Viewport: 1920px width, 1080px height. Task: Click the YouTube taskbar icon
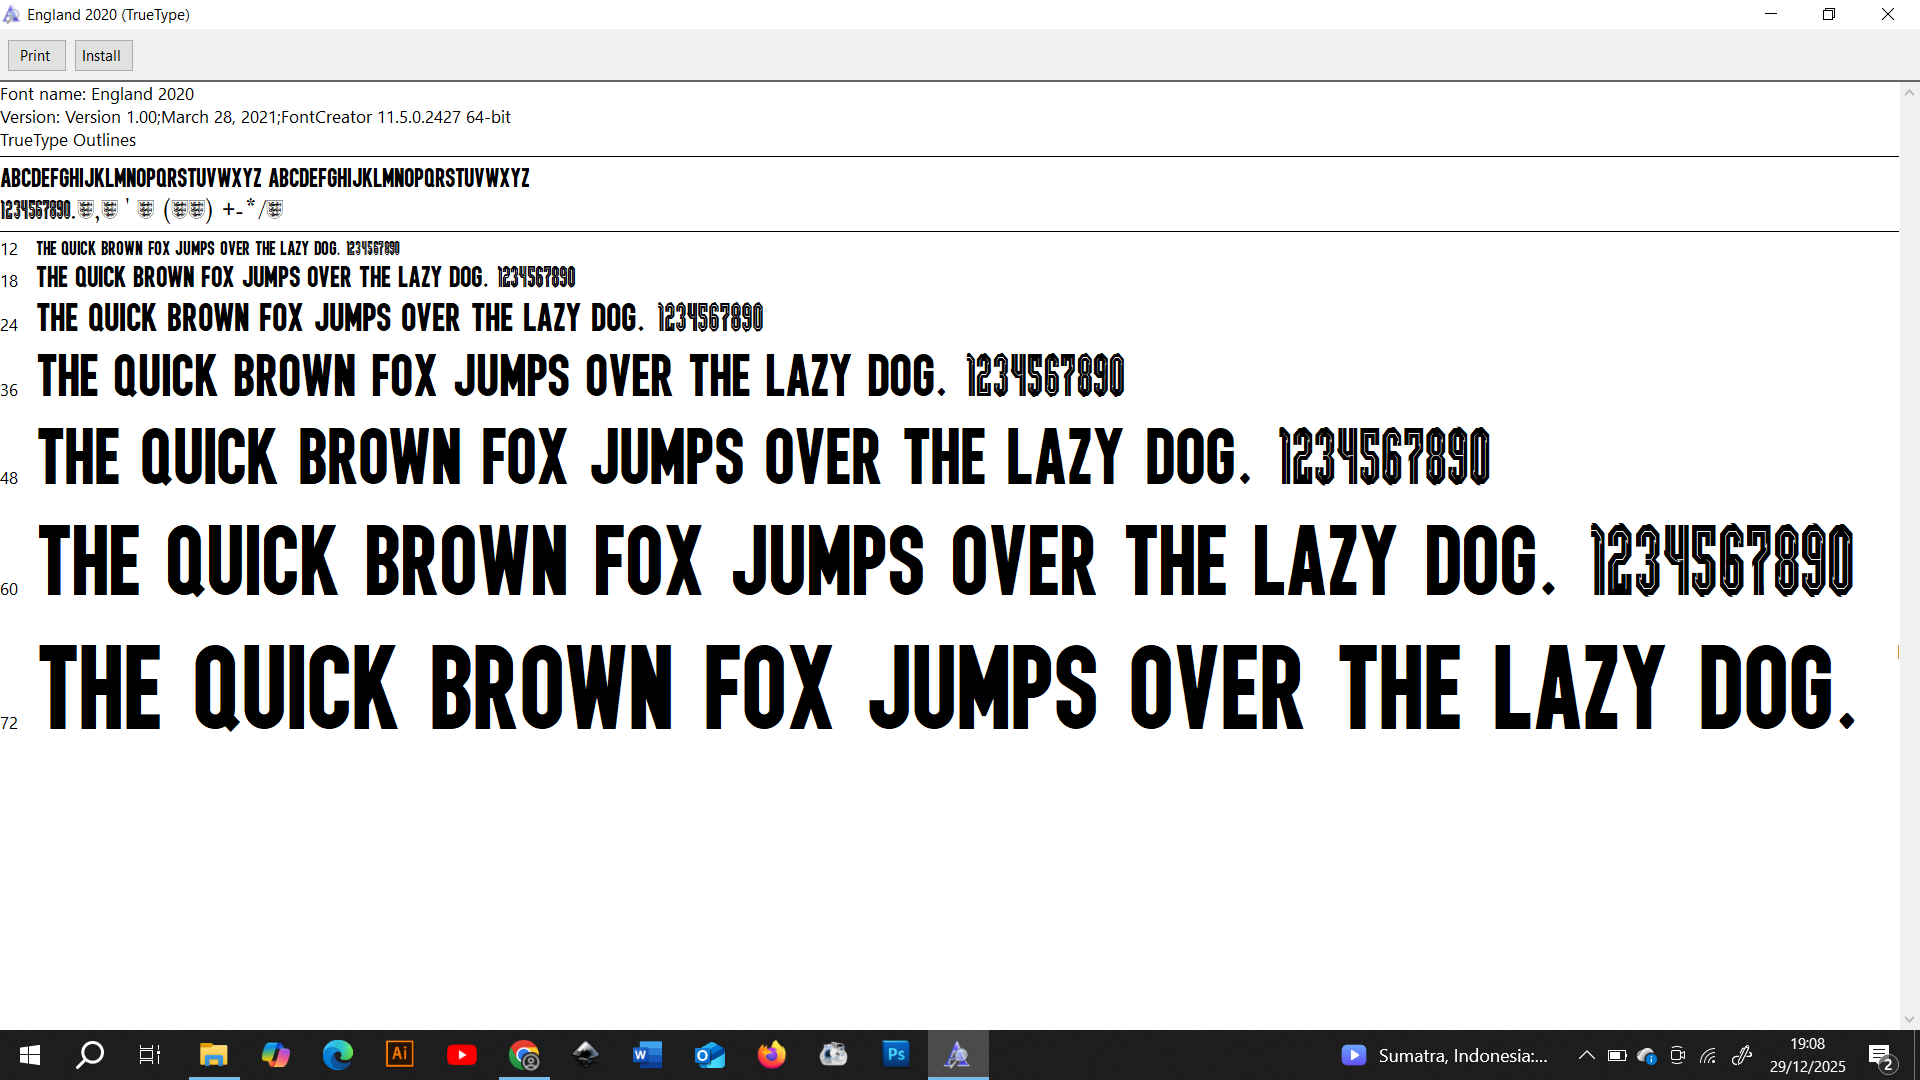(461, 1055)
